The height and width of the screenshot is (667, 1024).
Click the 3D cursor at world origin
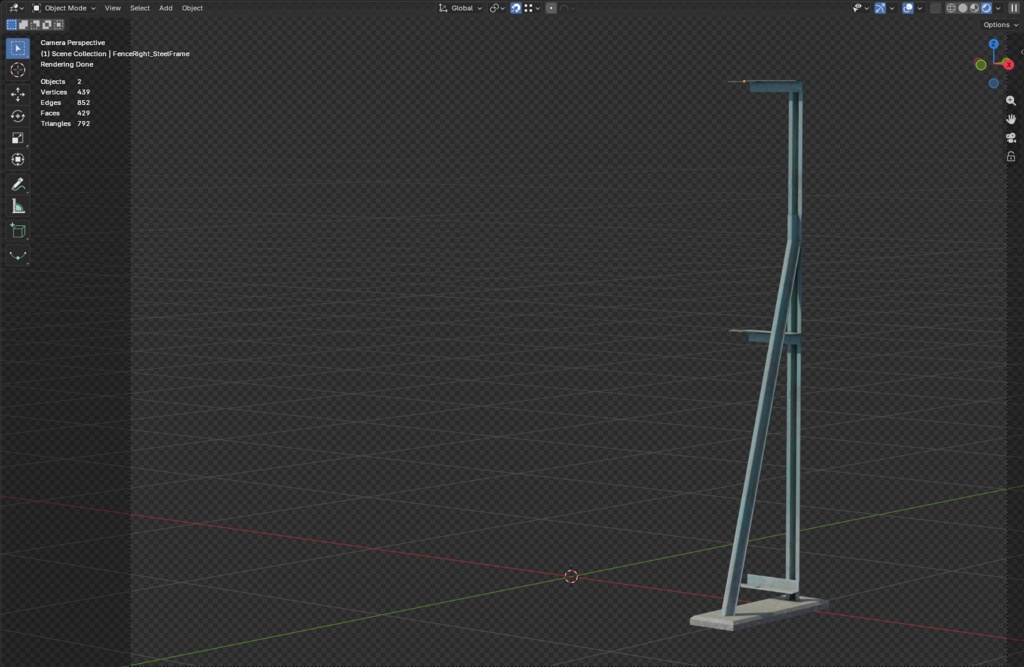coord(571,576)
